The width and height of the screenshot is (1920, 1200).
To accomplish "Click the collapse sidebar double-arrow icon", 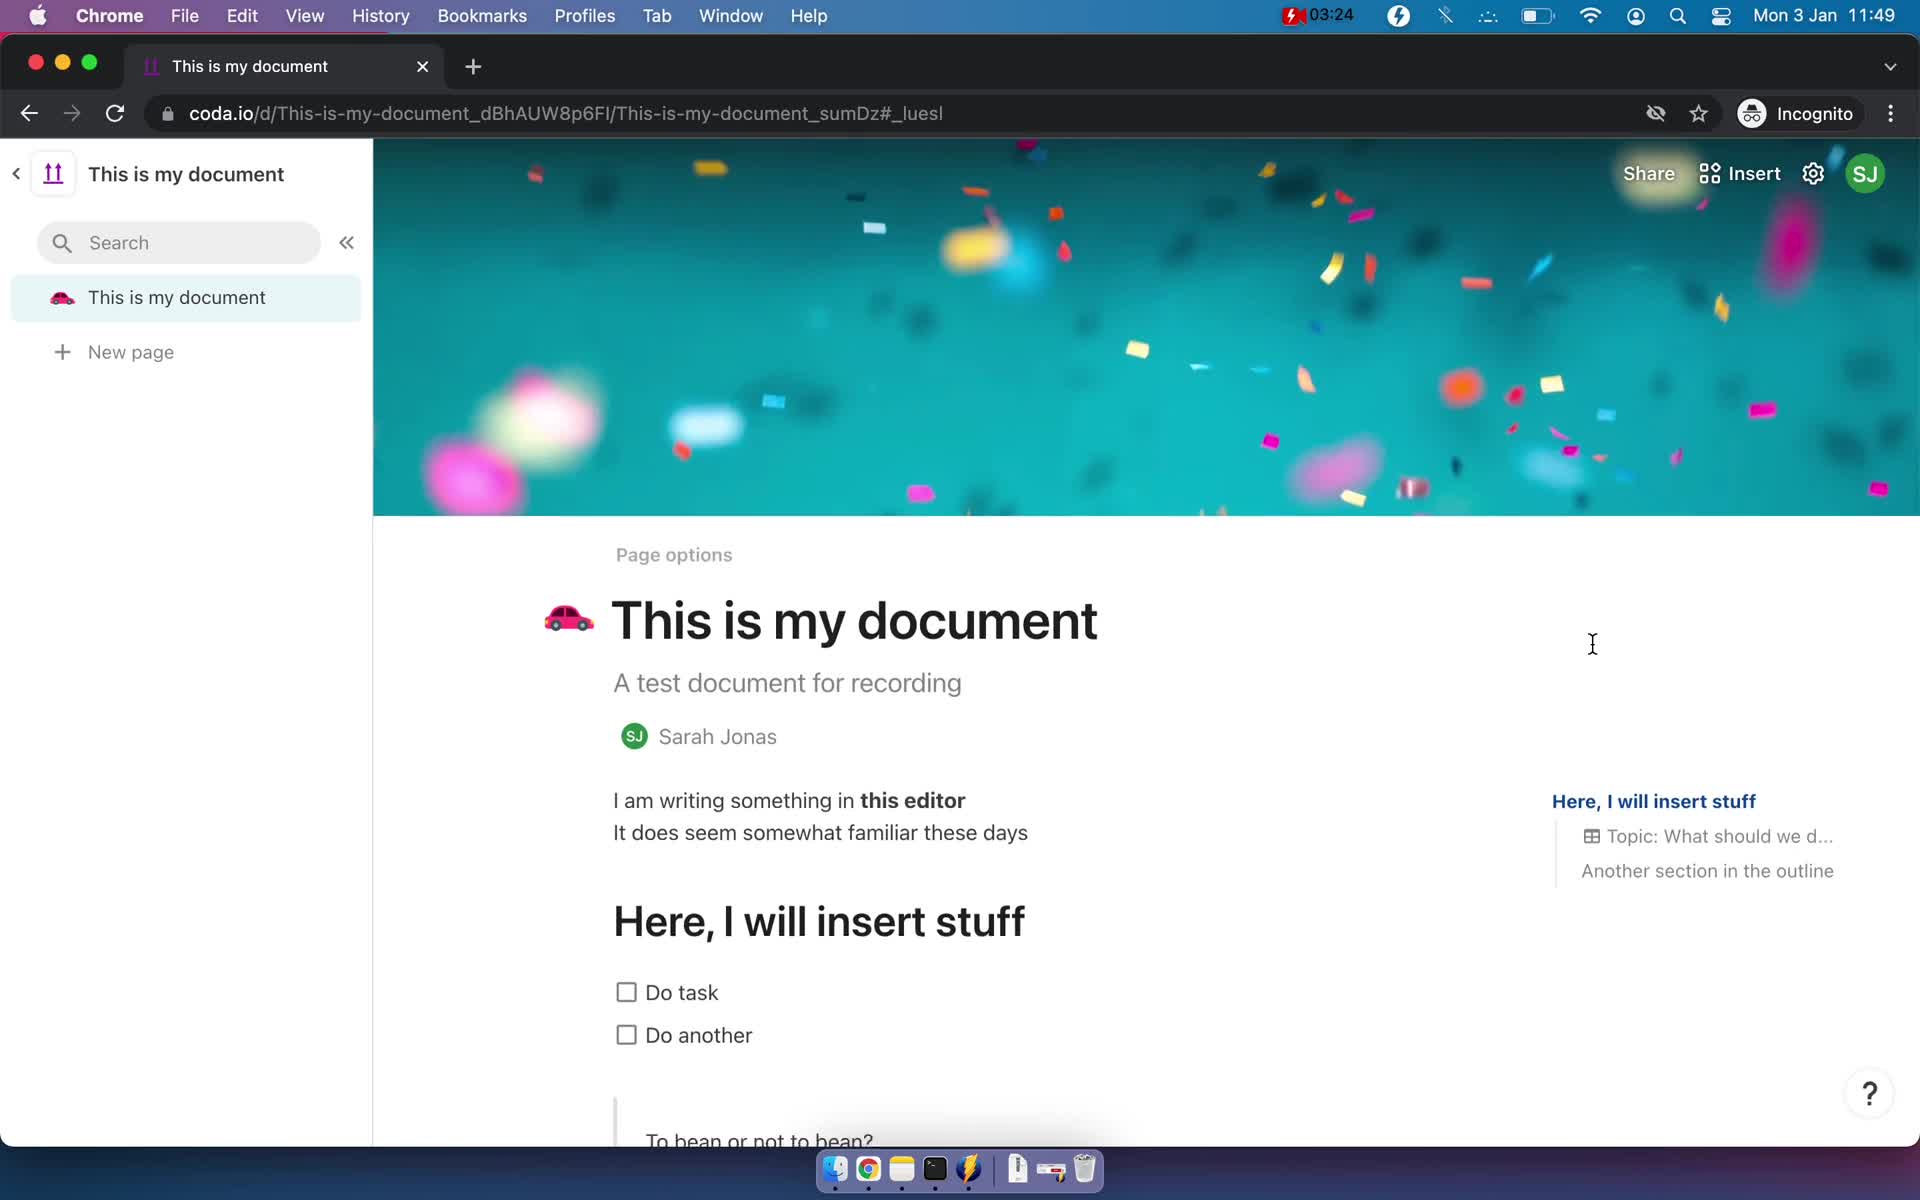I will coord(347,242).
